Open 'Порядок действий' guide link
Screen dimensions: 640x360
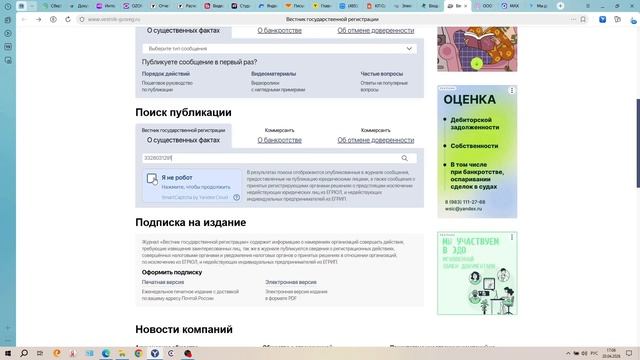(x=166, y=74)
